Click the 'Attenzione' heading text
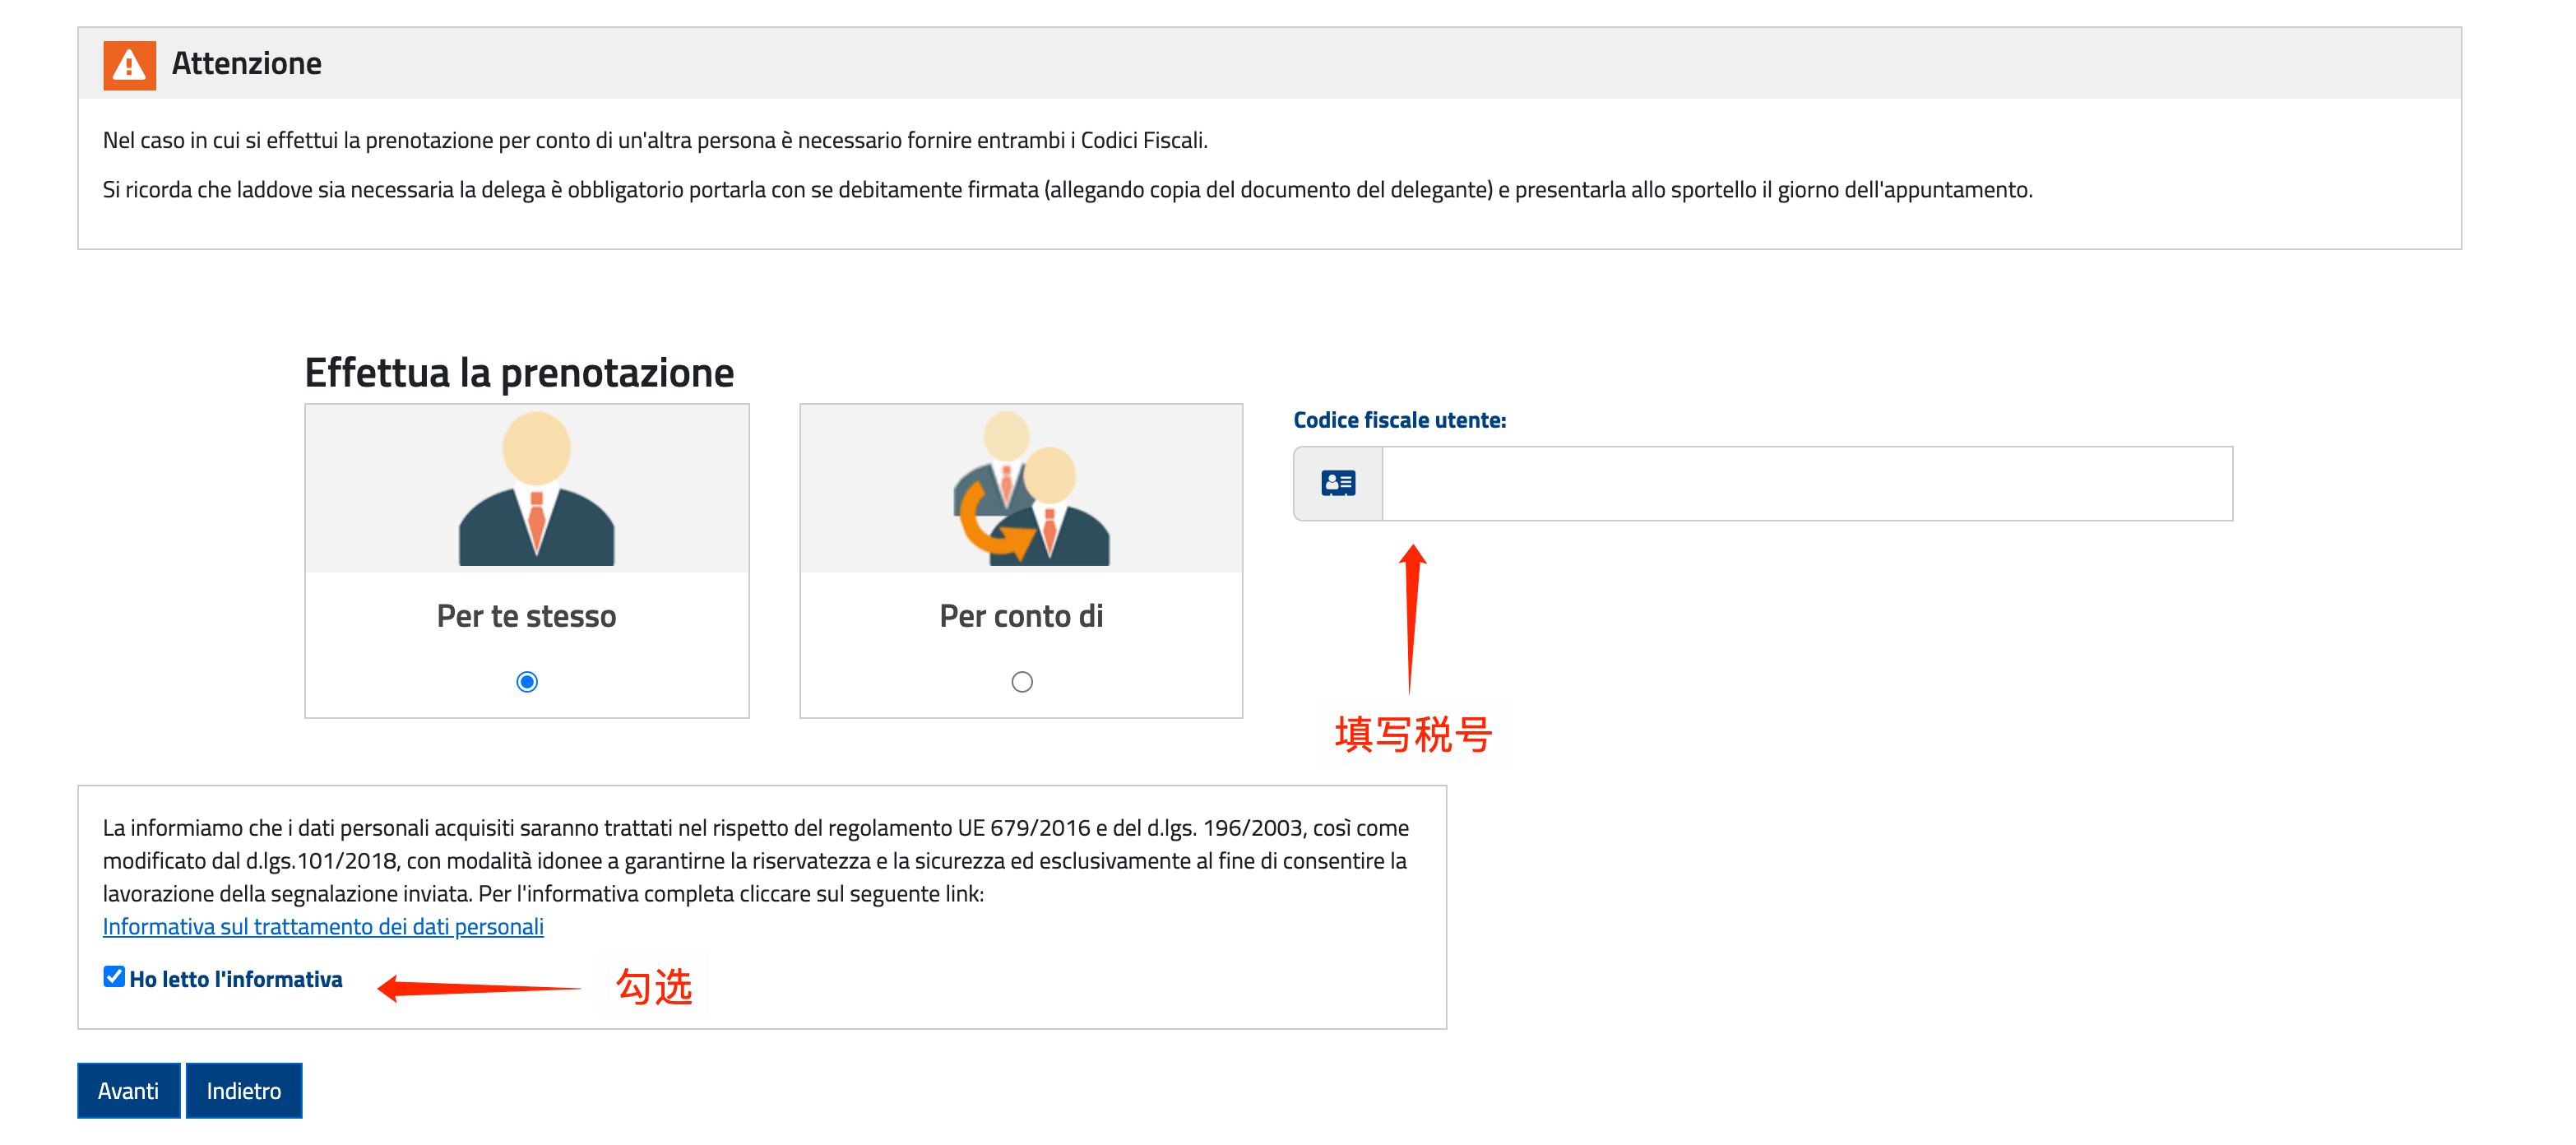2576x1145 pixels. click(247, 64)
